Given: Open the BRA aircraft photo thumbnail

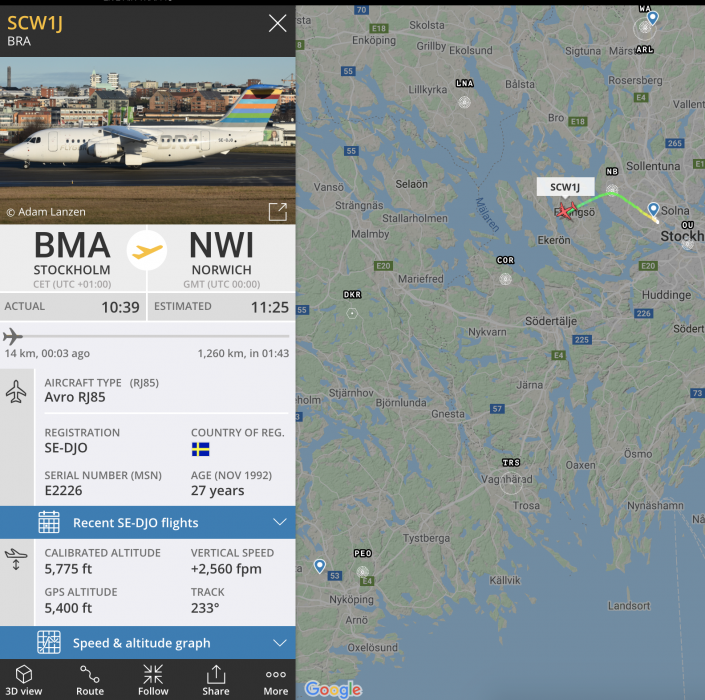Looking at the screenshot, I should [148, 140].
